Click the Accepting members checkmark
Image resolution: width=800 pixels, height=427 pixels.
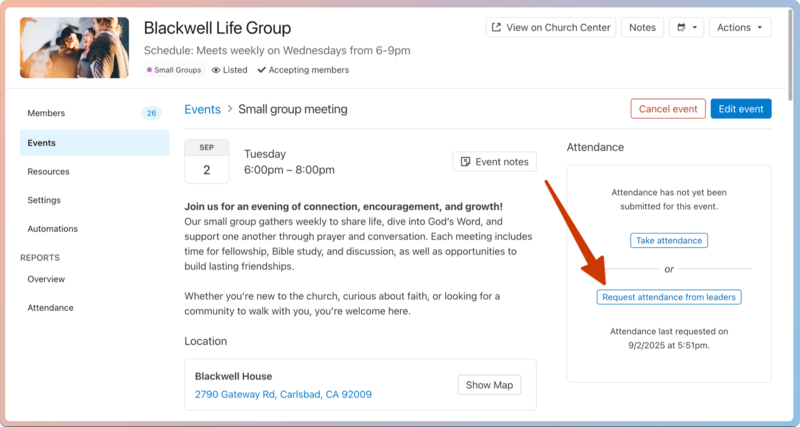pos(262,70)
